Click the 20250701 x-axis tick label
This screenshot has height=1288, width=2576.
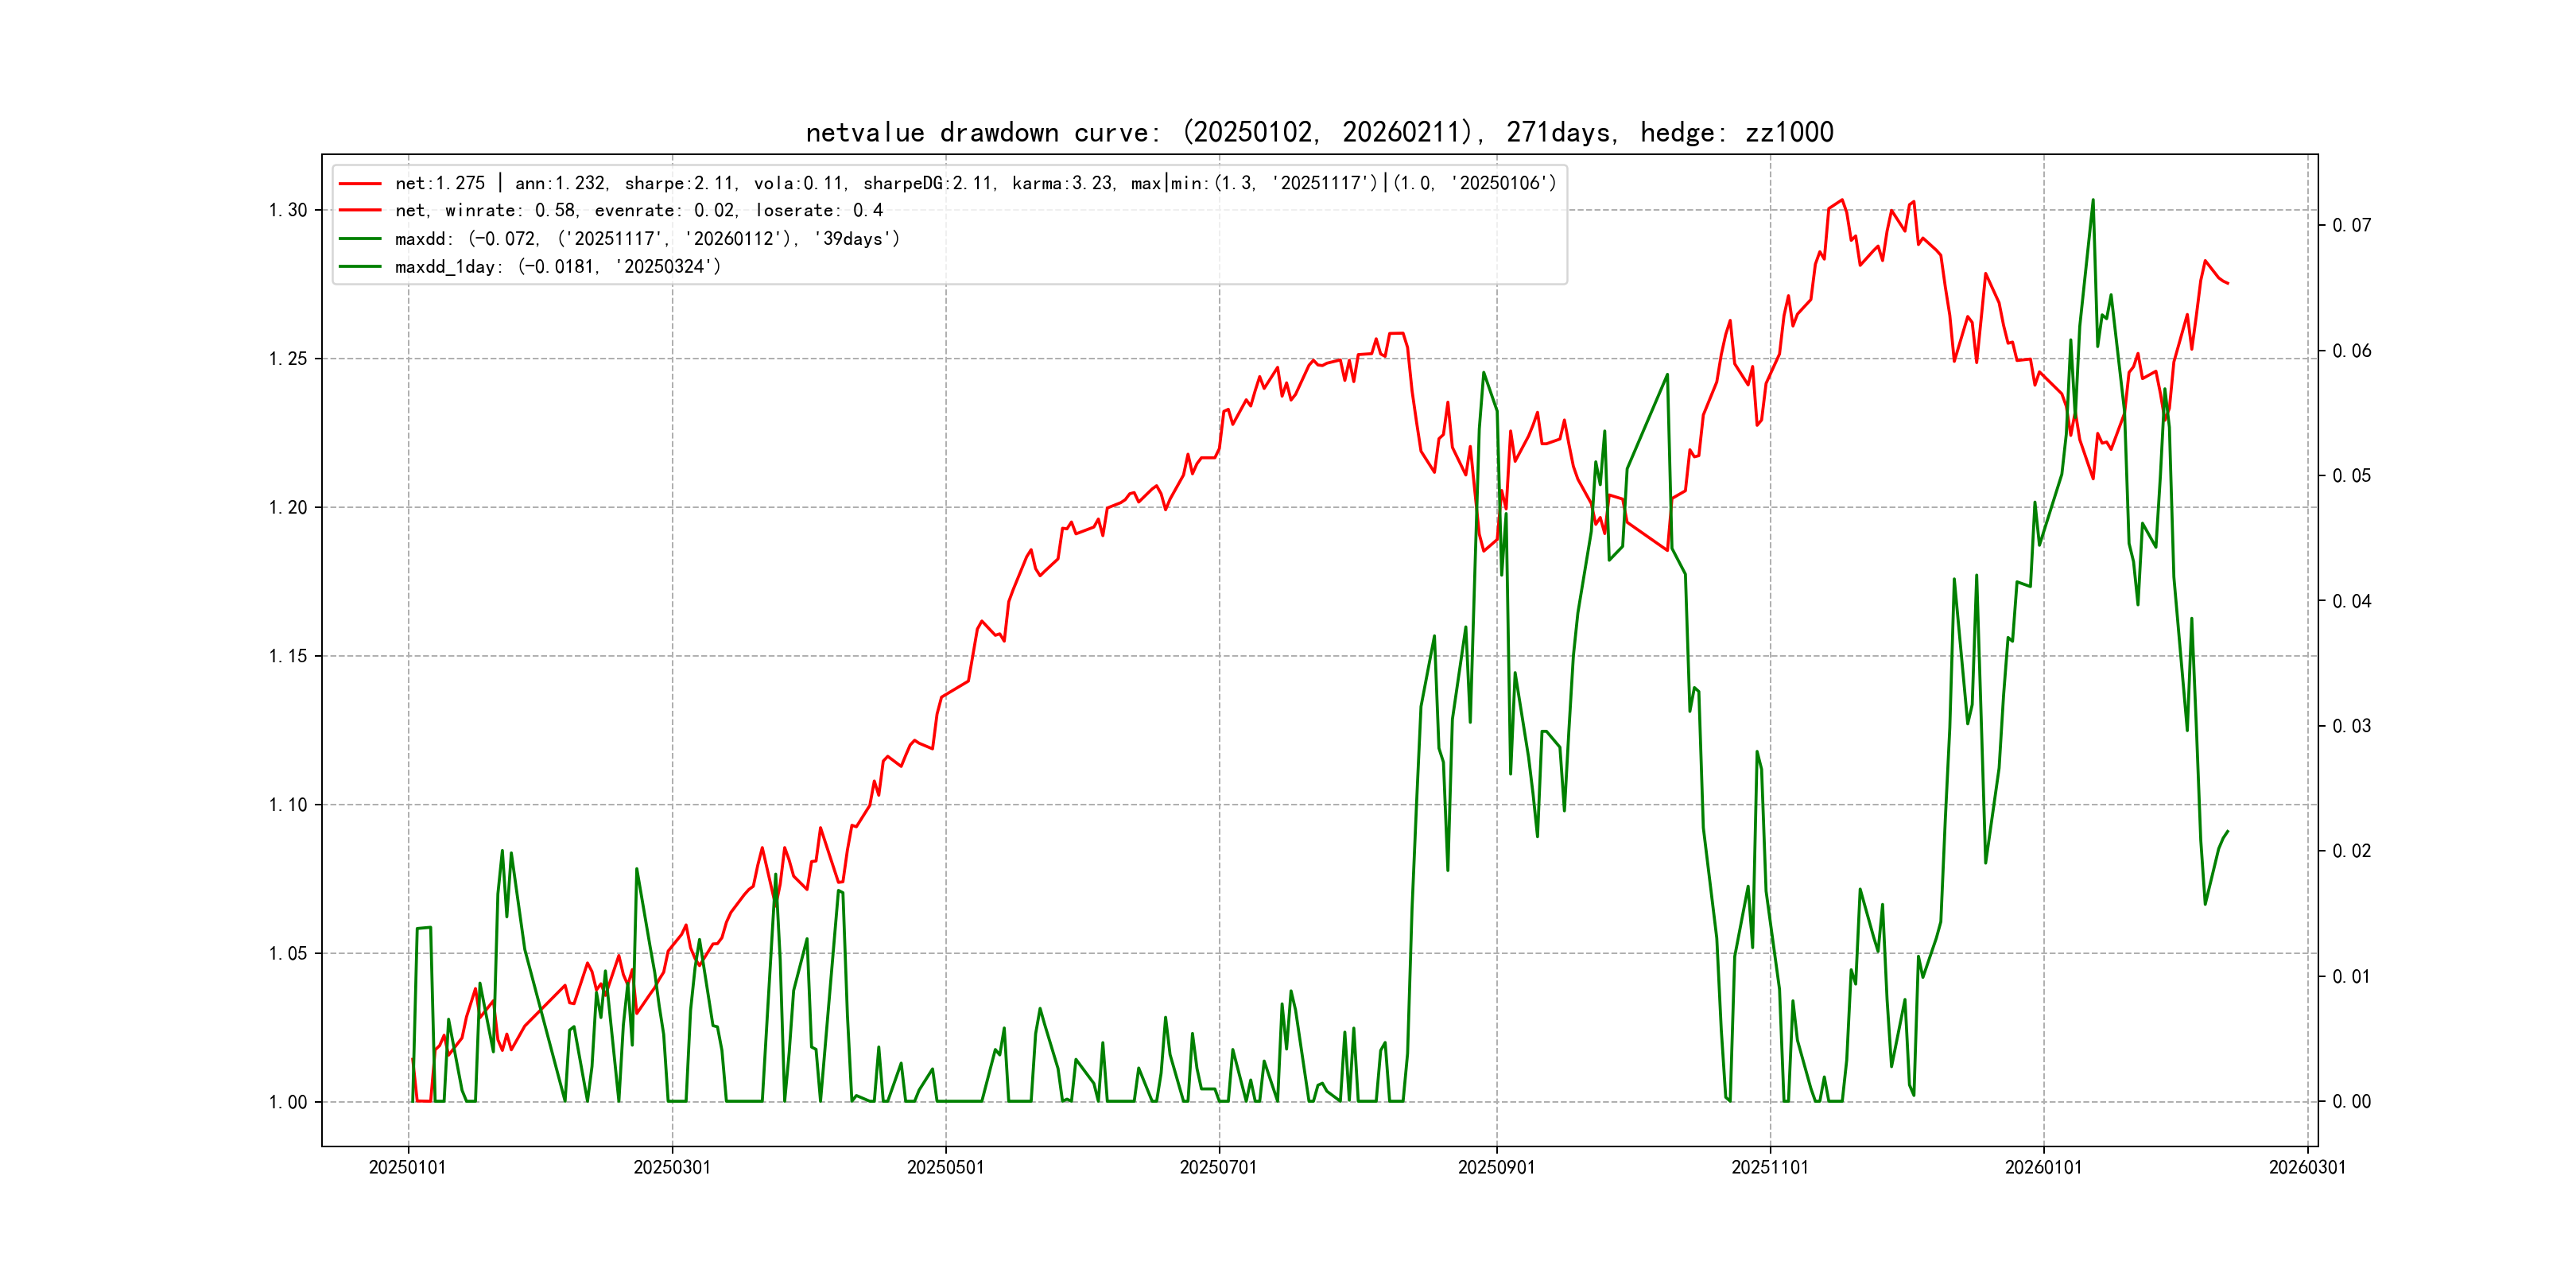[1218, 1168]
